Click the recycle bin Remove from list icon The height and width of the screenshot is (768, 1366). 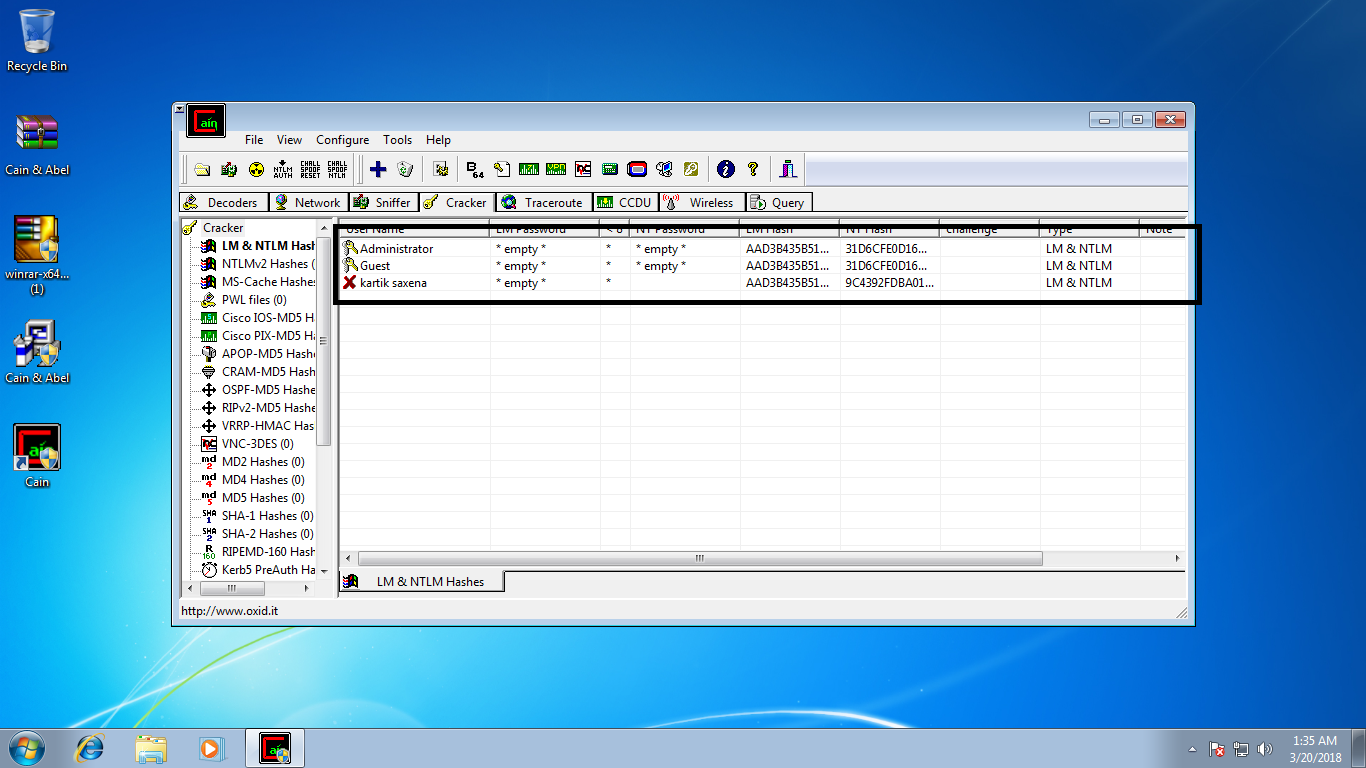tap(405, 170)
